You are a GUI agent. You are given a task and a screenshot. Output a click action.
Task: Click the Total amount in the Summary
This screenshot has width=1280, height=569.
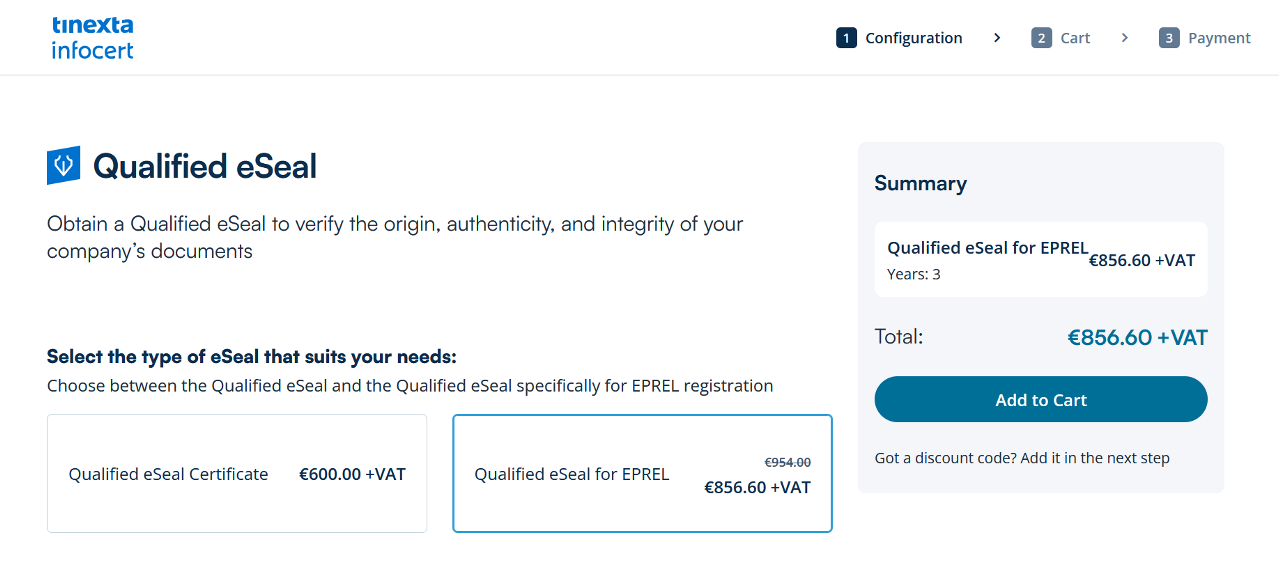point(1137,338)
